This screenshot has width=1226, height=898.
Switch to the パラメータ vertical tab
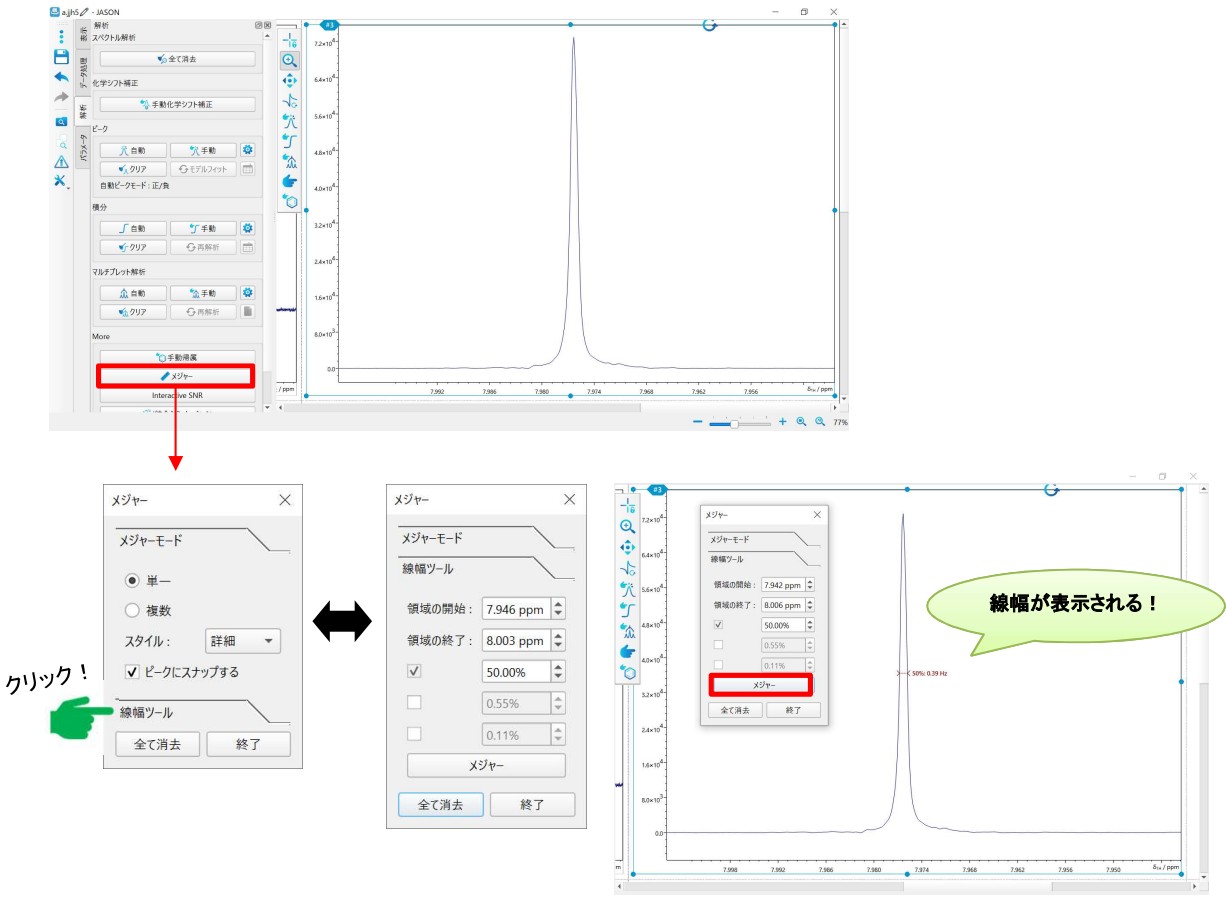tap(83, 150)
